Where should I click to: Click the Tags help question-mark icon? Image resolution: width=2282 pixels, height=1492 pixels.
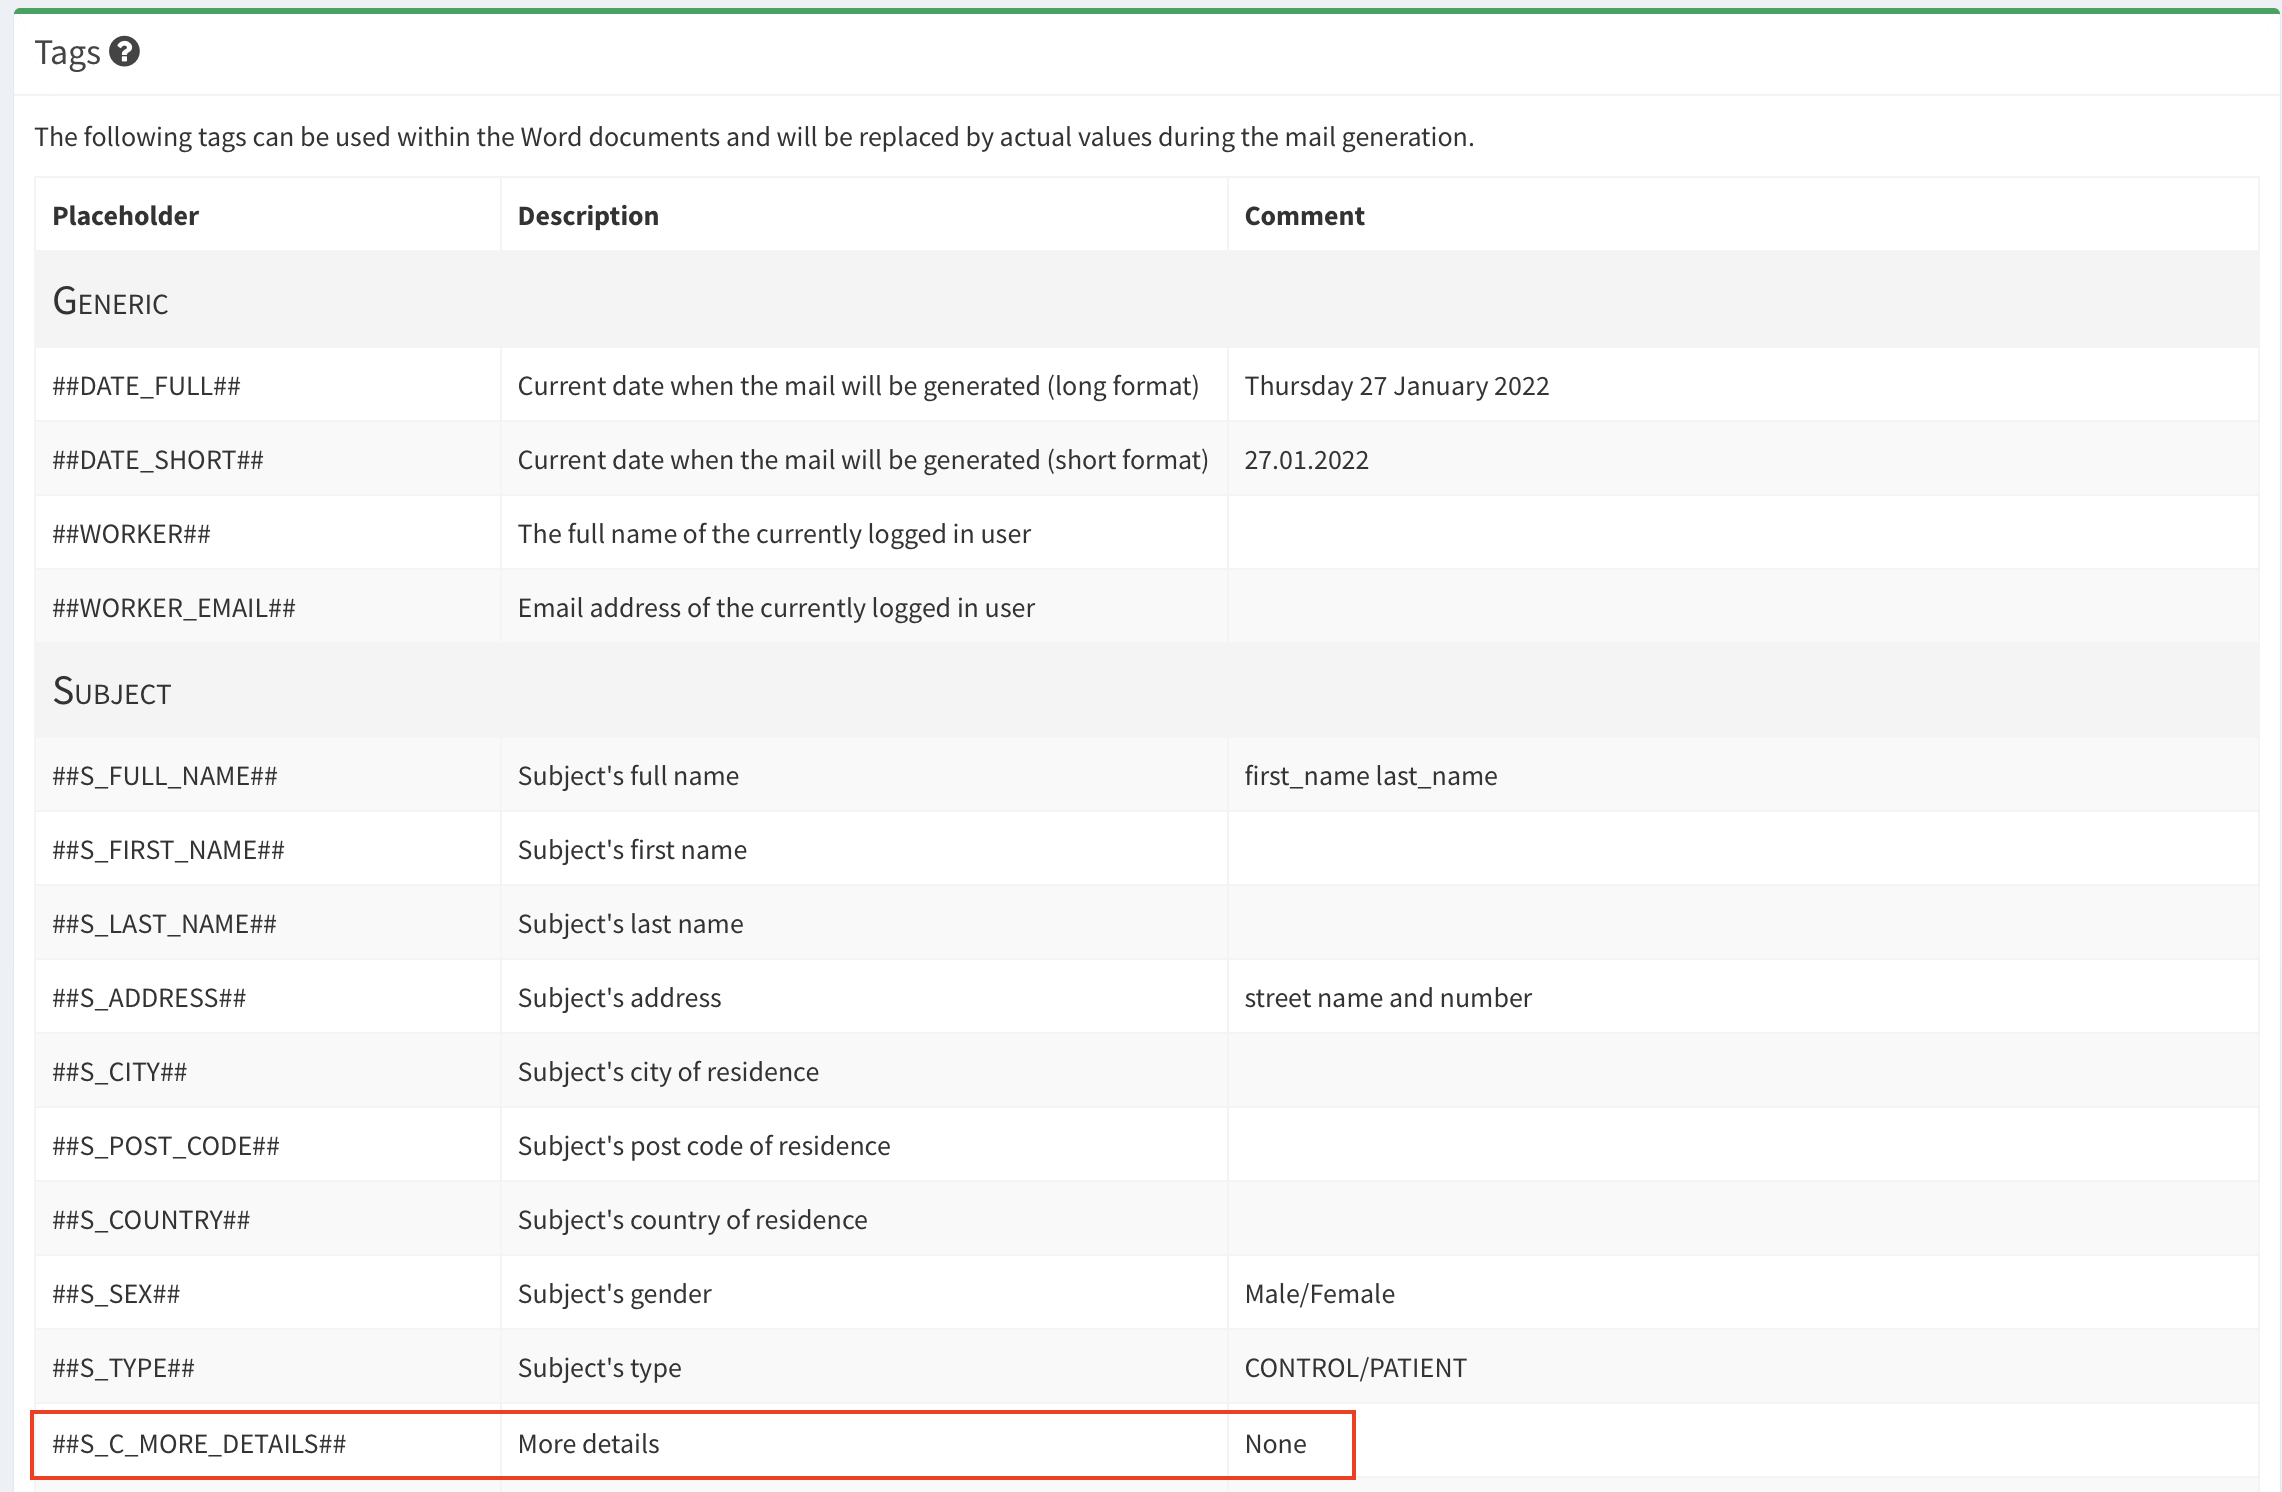pyautogui.click(x=124, y=51)
